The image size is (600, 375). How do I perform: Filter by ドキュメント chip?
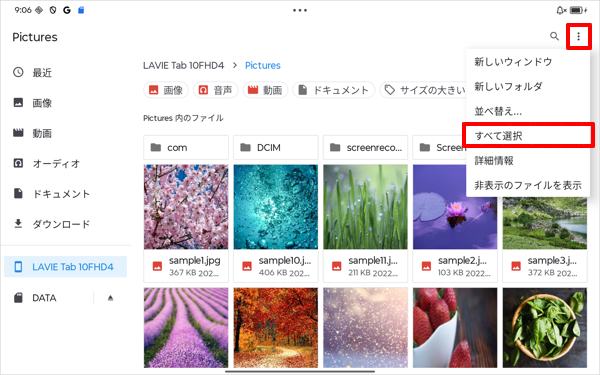[x=333, y=90]
